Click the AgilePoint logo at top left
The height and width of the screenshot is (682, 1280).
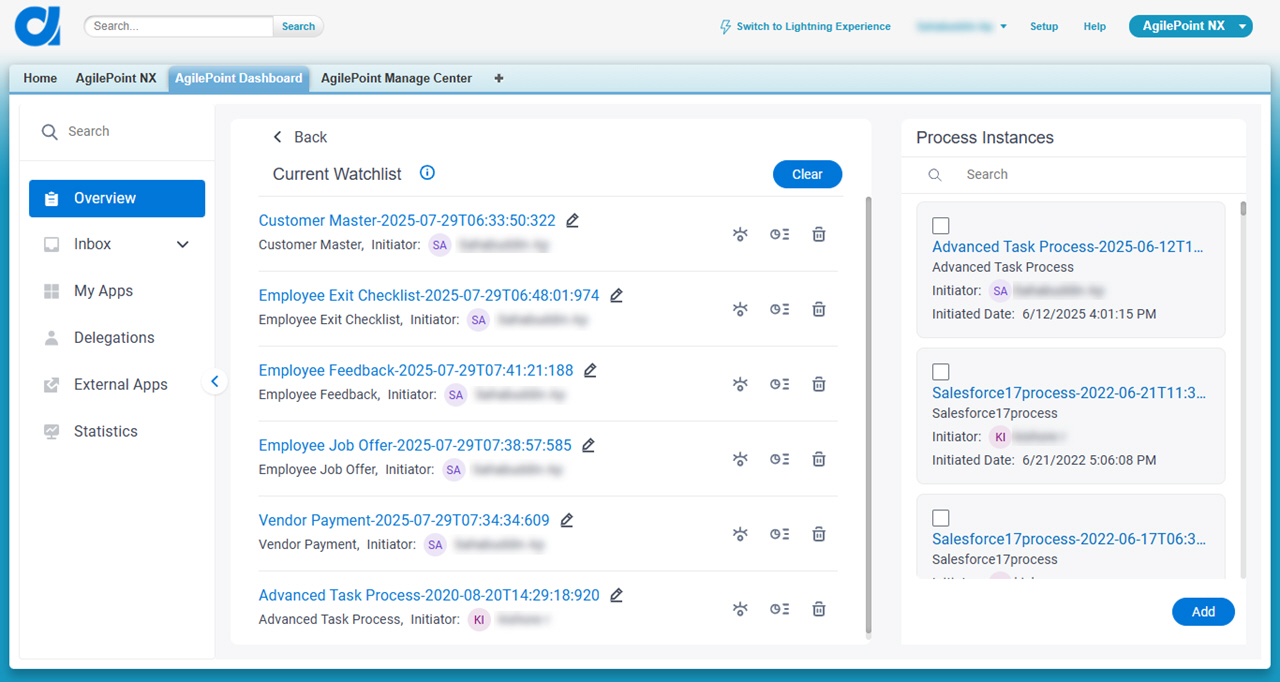[38, 26]
